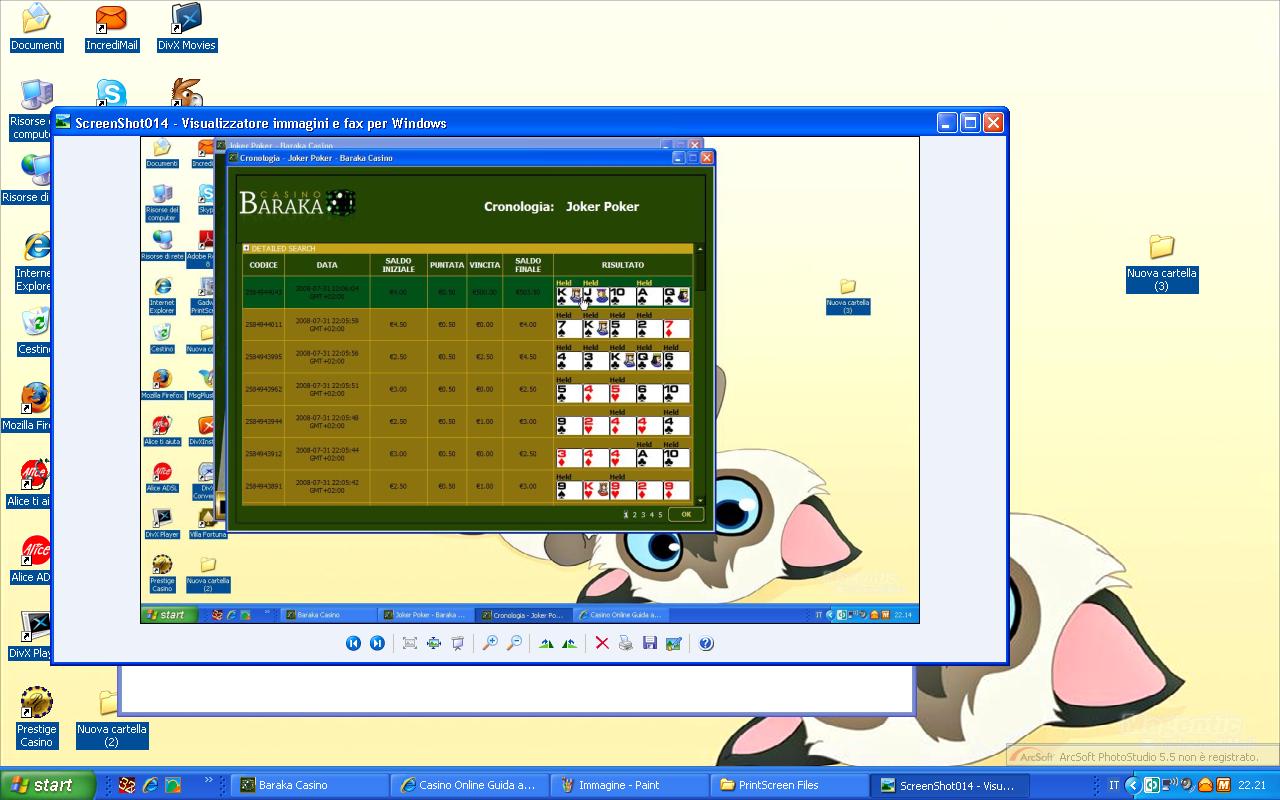
Task: Rotate the image clockwise
Action: coord(546,643)
